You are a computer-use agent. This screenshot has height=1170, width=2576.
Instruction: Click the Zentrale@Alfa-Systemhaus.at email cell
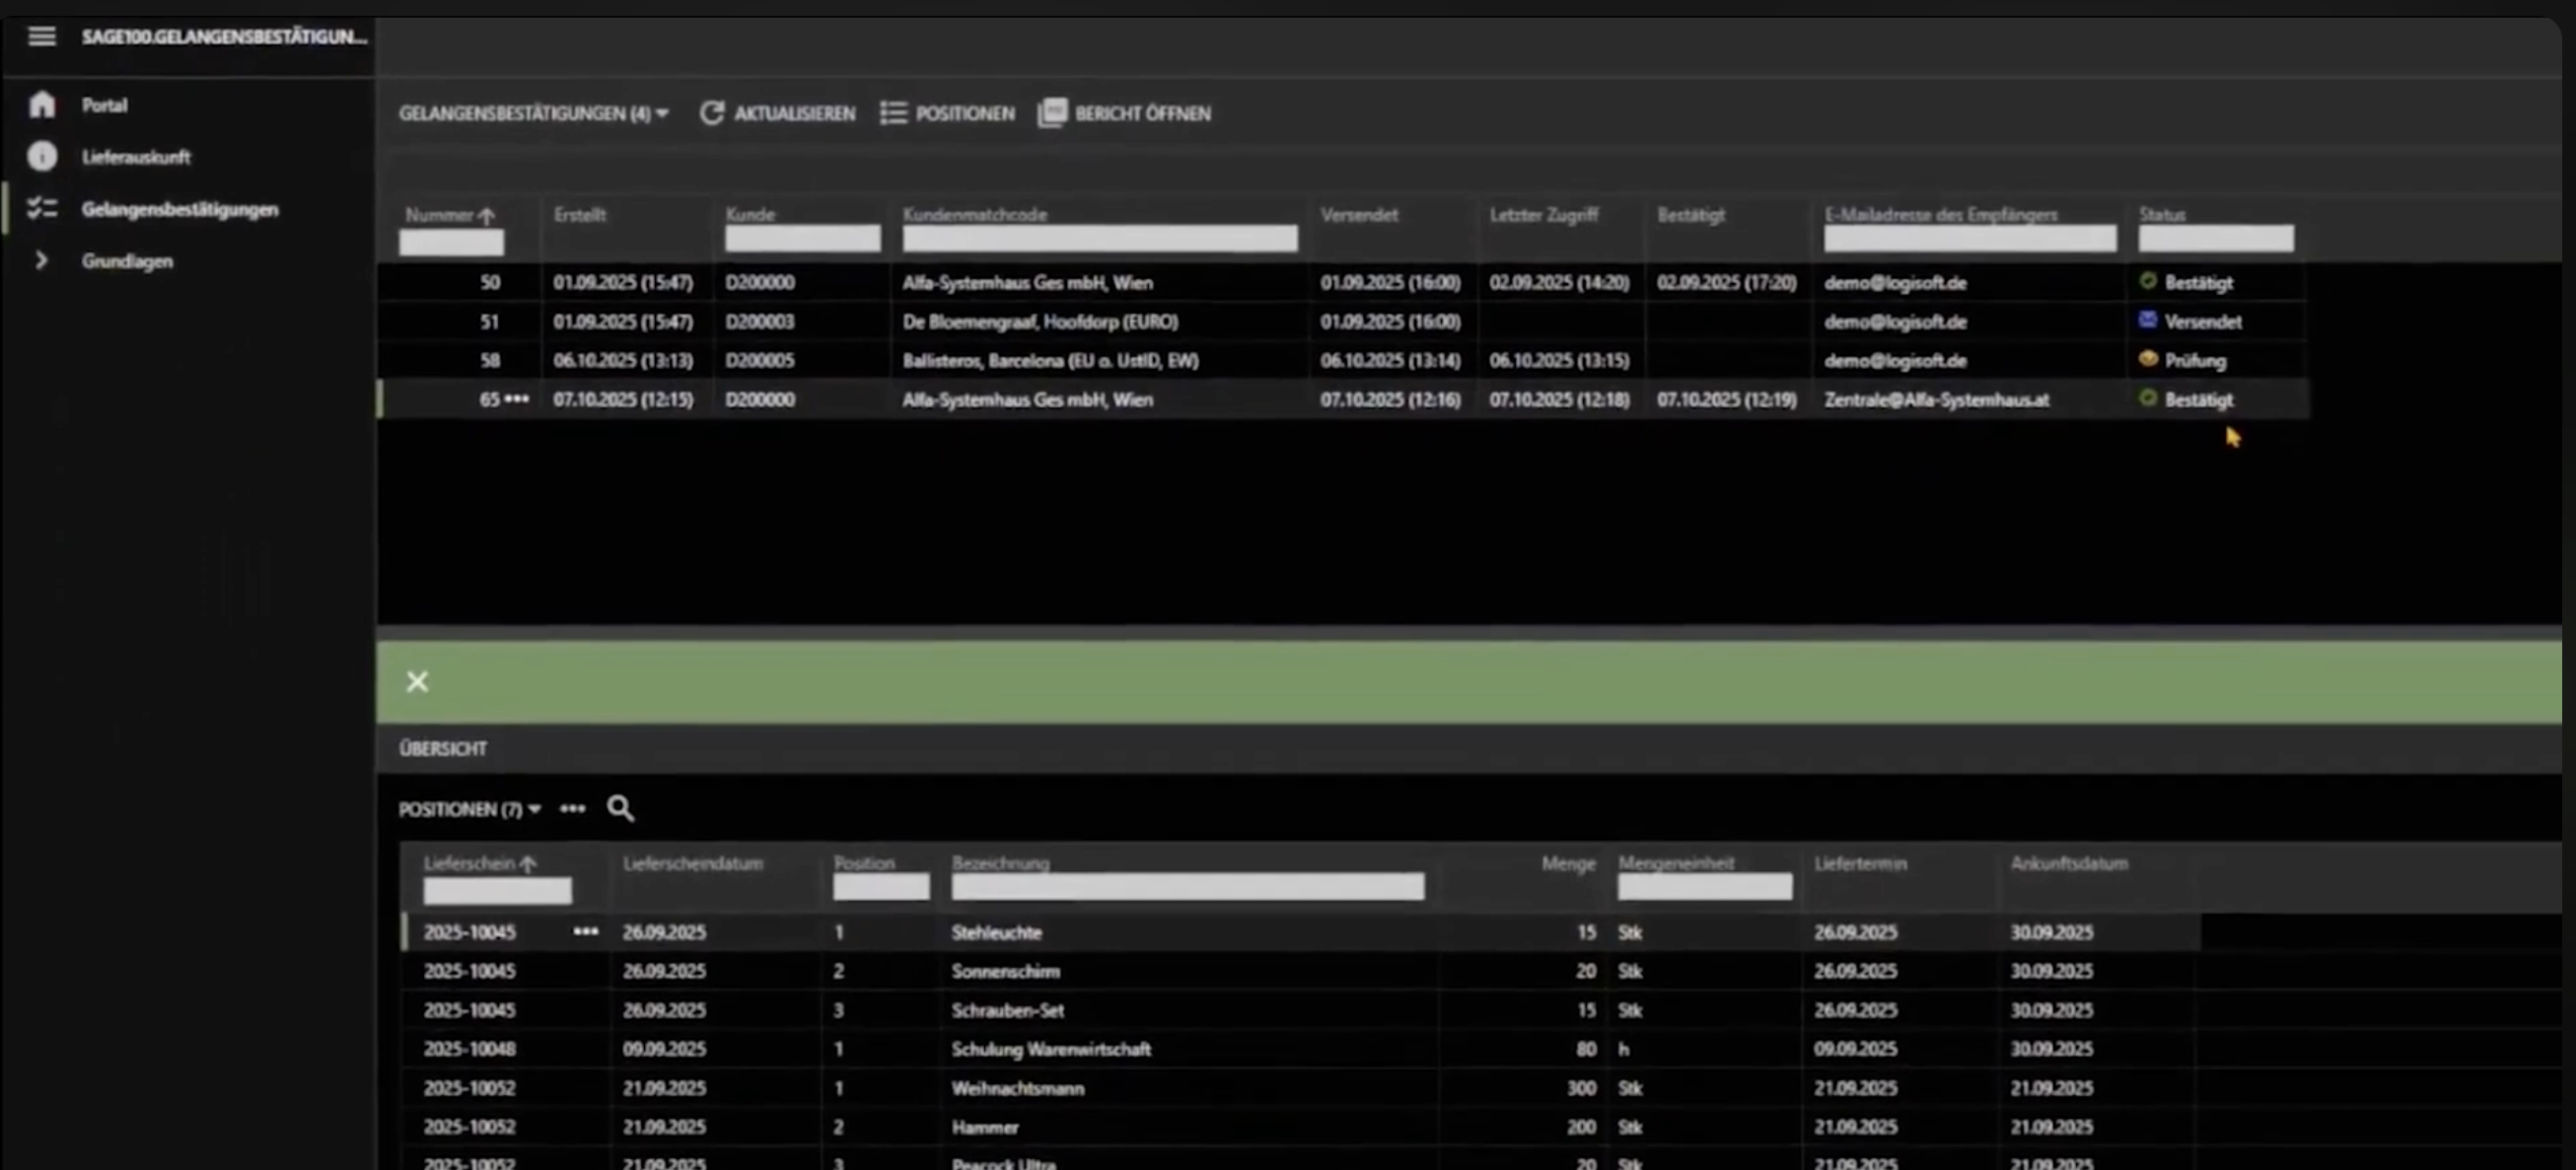click(x=1936, y=399)
